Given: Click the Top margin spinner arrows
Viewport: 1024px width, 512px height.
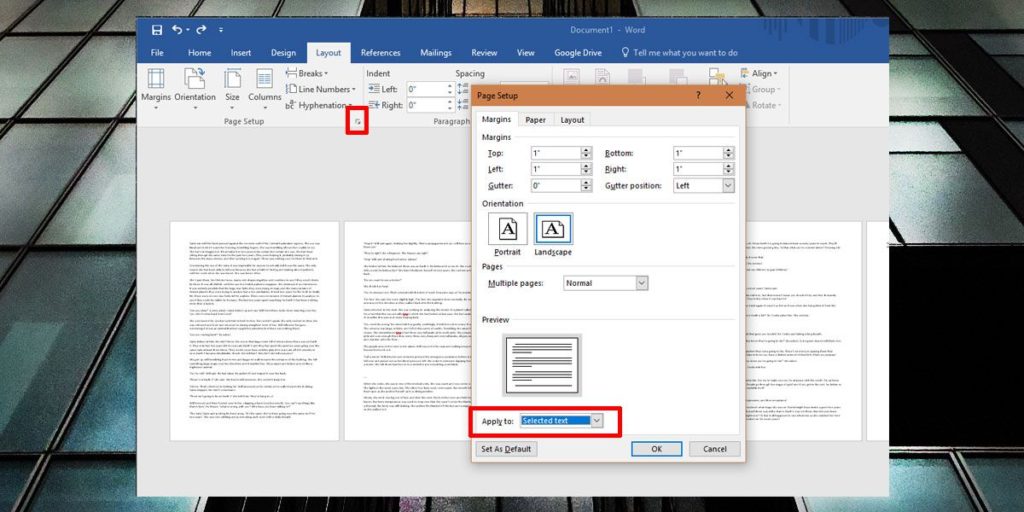Looking at the screenshot, I should (586, 153).
